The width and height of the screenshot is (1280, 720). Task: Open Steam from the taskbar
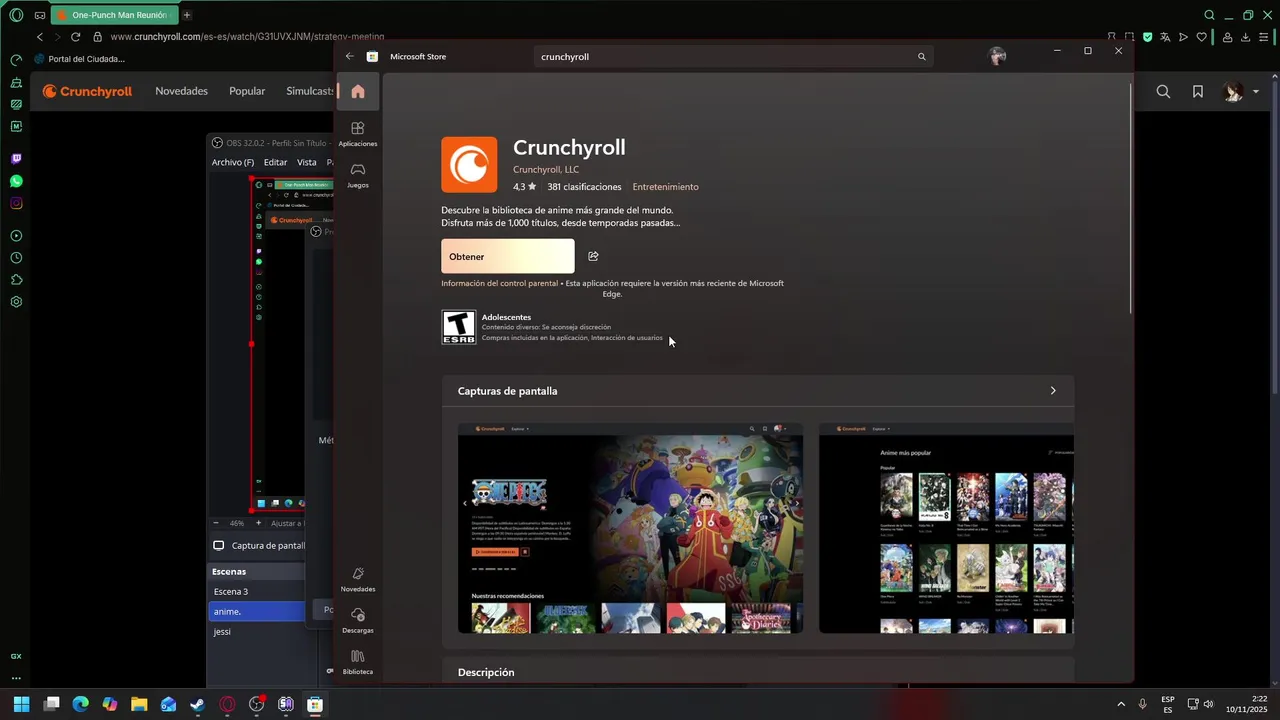[198, 704]
